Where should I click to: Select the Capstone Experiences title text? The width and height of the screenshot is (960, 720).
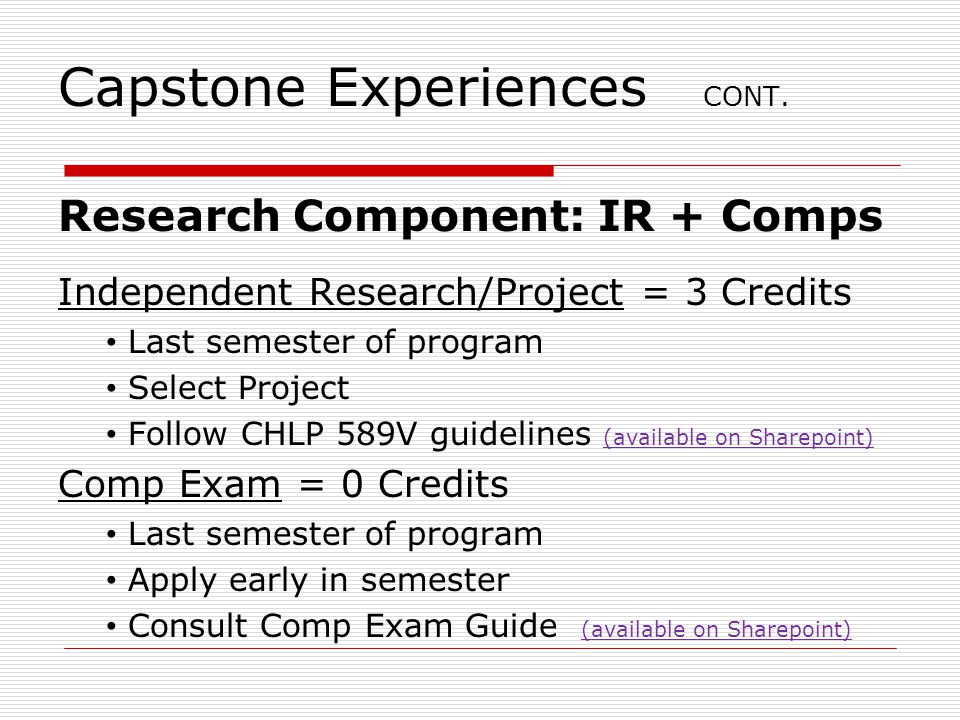coord(353,88)
